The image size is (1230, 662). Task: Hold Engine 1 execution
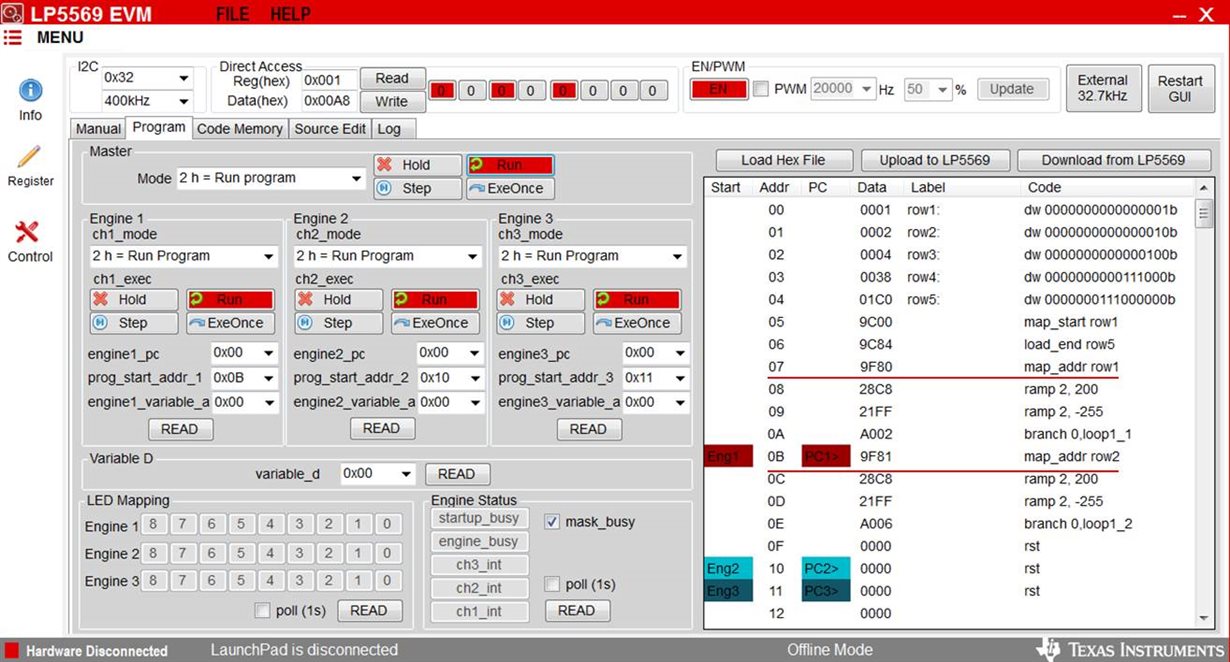pos(134,299)
